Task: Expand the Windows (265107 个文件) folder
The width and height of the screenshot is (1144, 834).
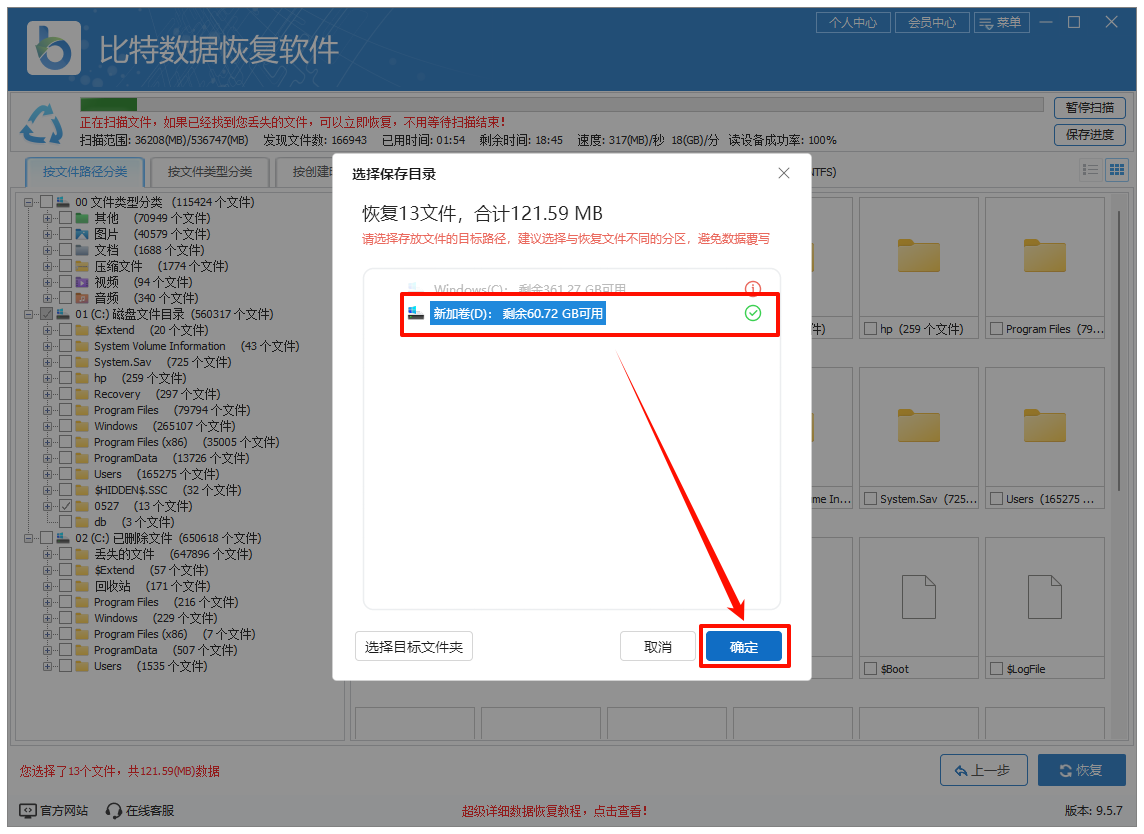Action: tap(47, 426)
